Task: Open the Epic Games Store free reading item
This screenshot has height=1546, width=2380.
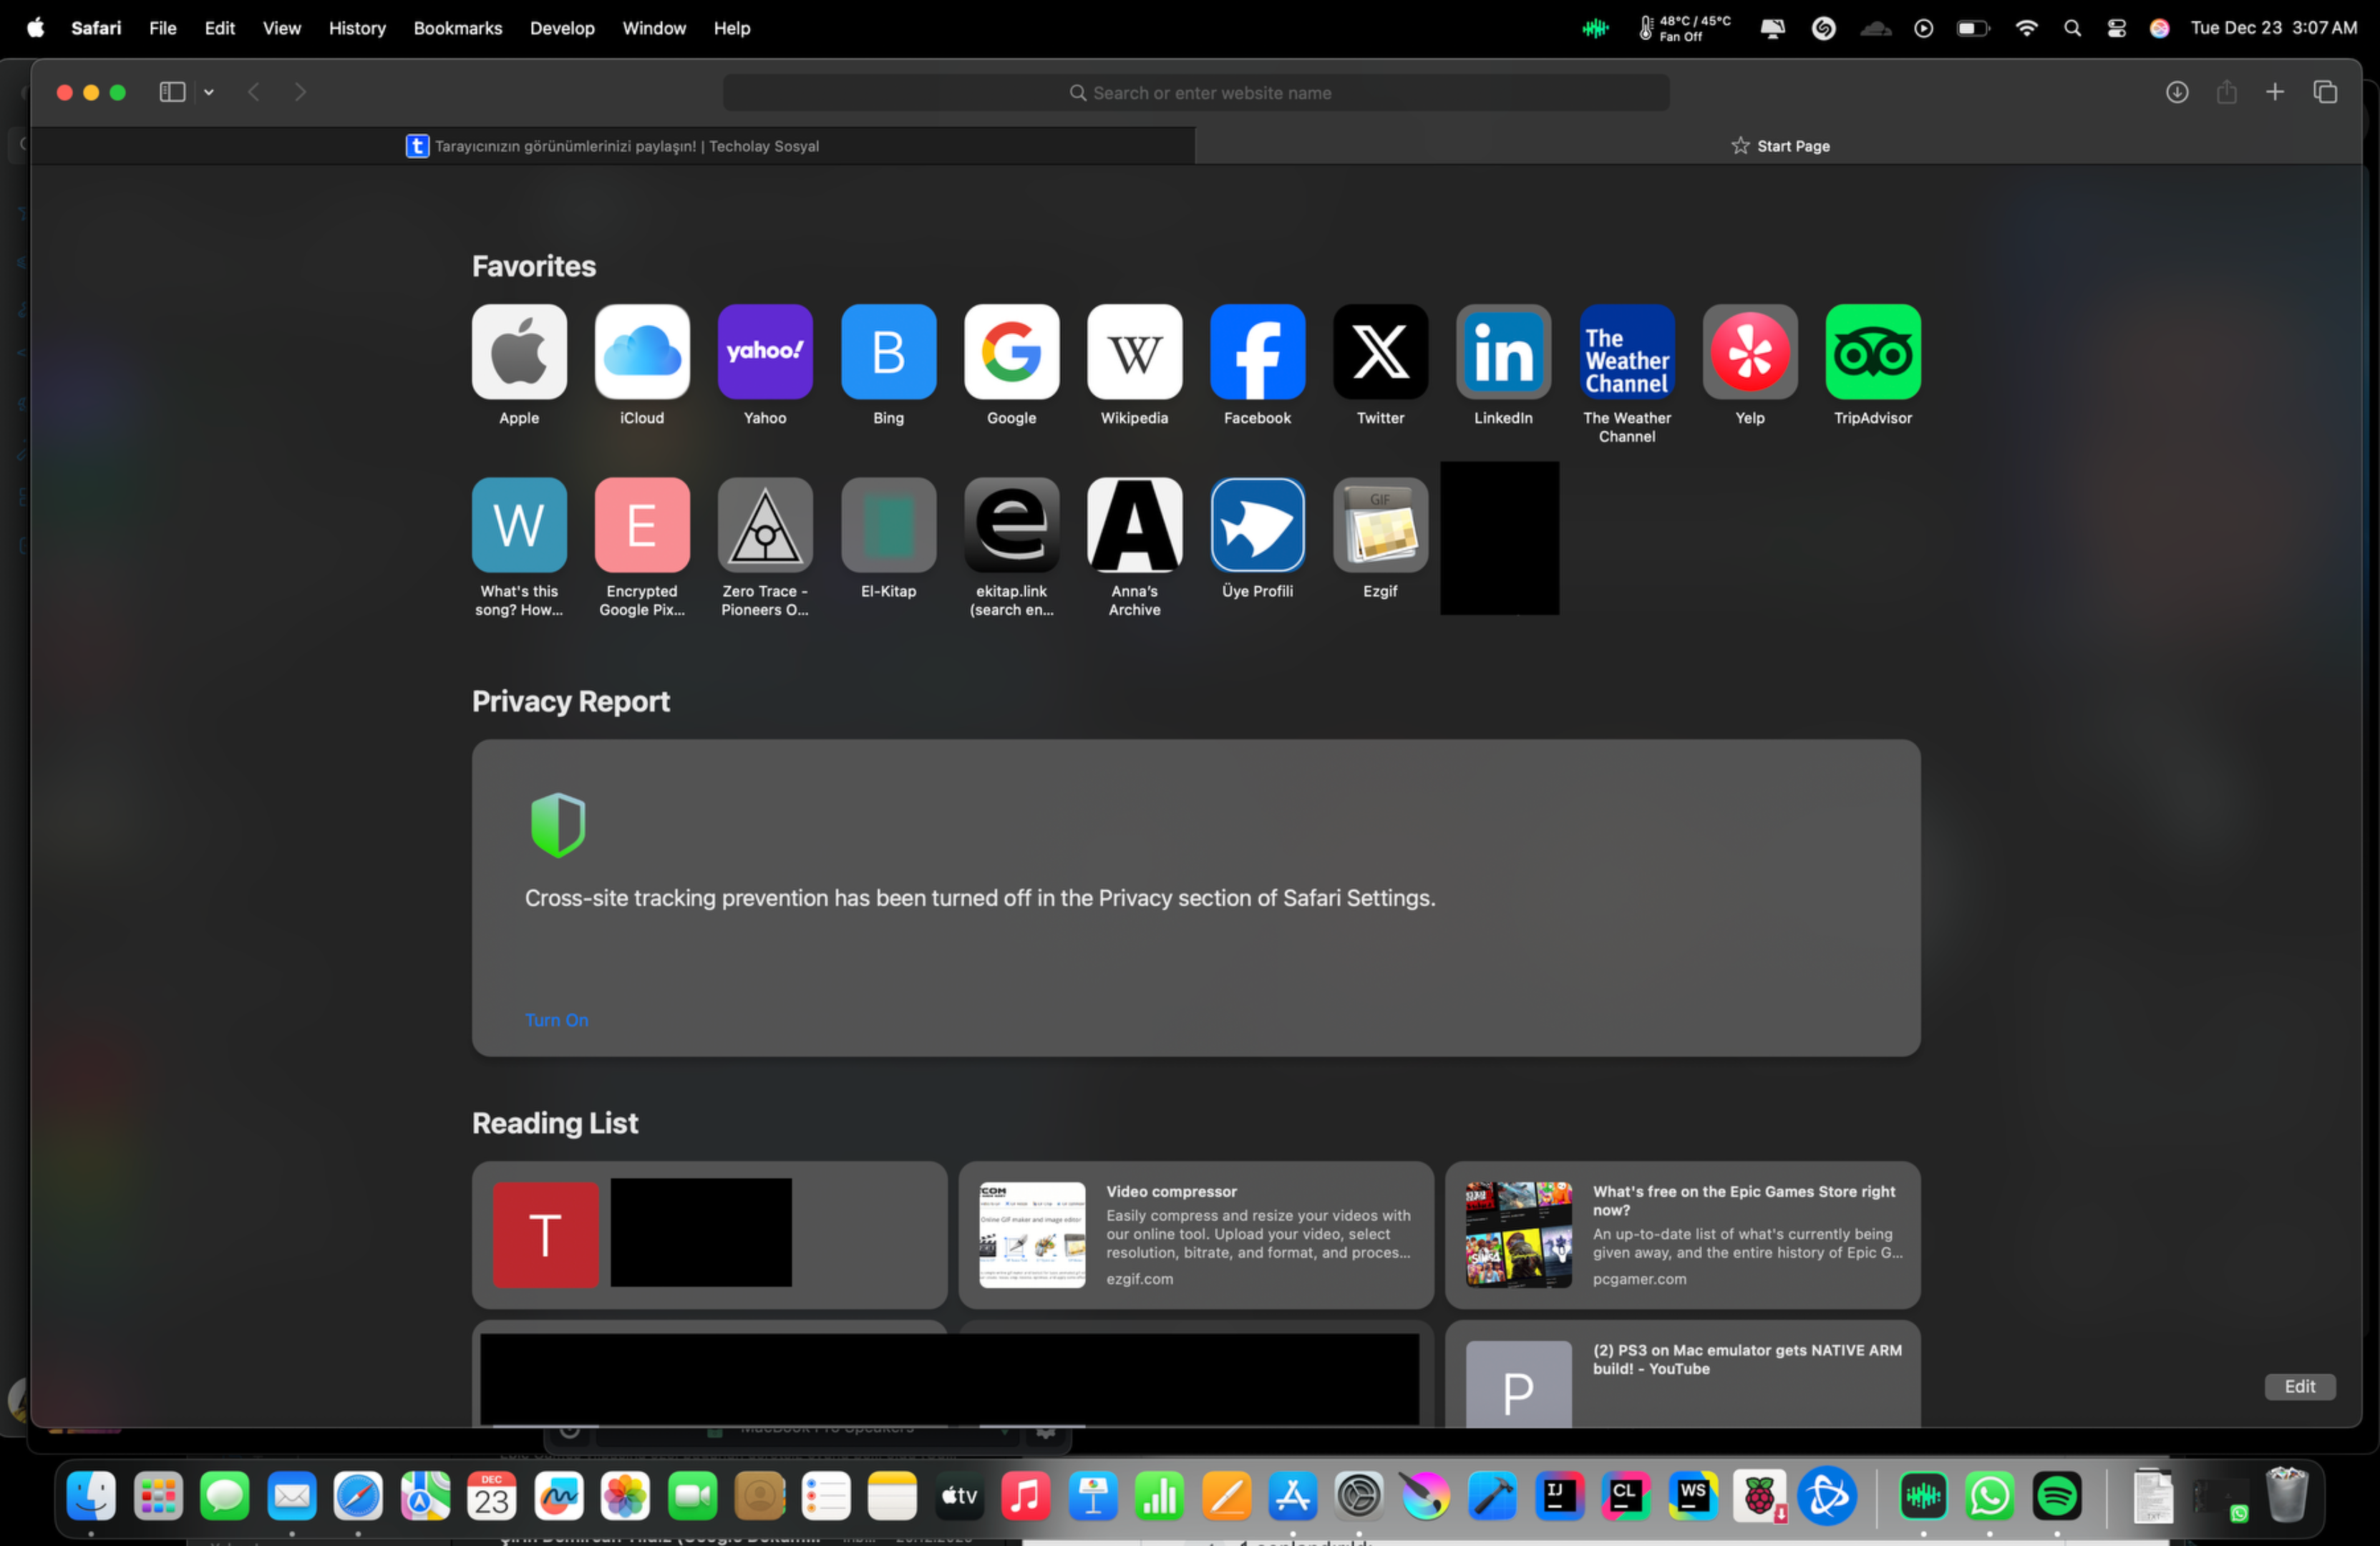Action: pyautogui.click(x=1682, y=1234)
